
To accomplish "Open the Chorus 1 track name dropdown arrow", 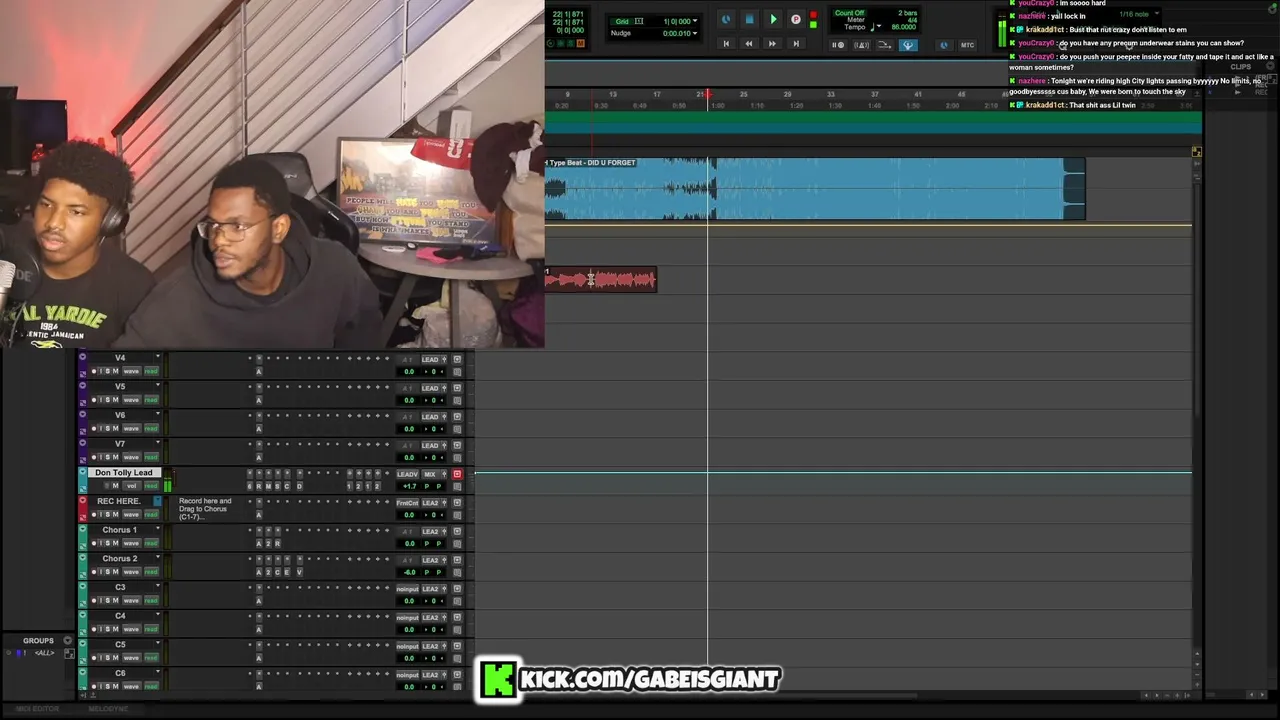I will tap(157, 530).
